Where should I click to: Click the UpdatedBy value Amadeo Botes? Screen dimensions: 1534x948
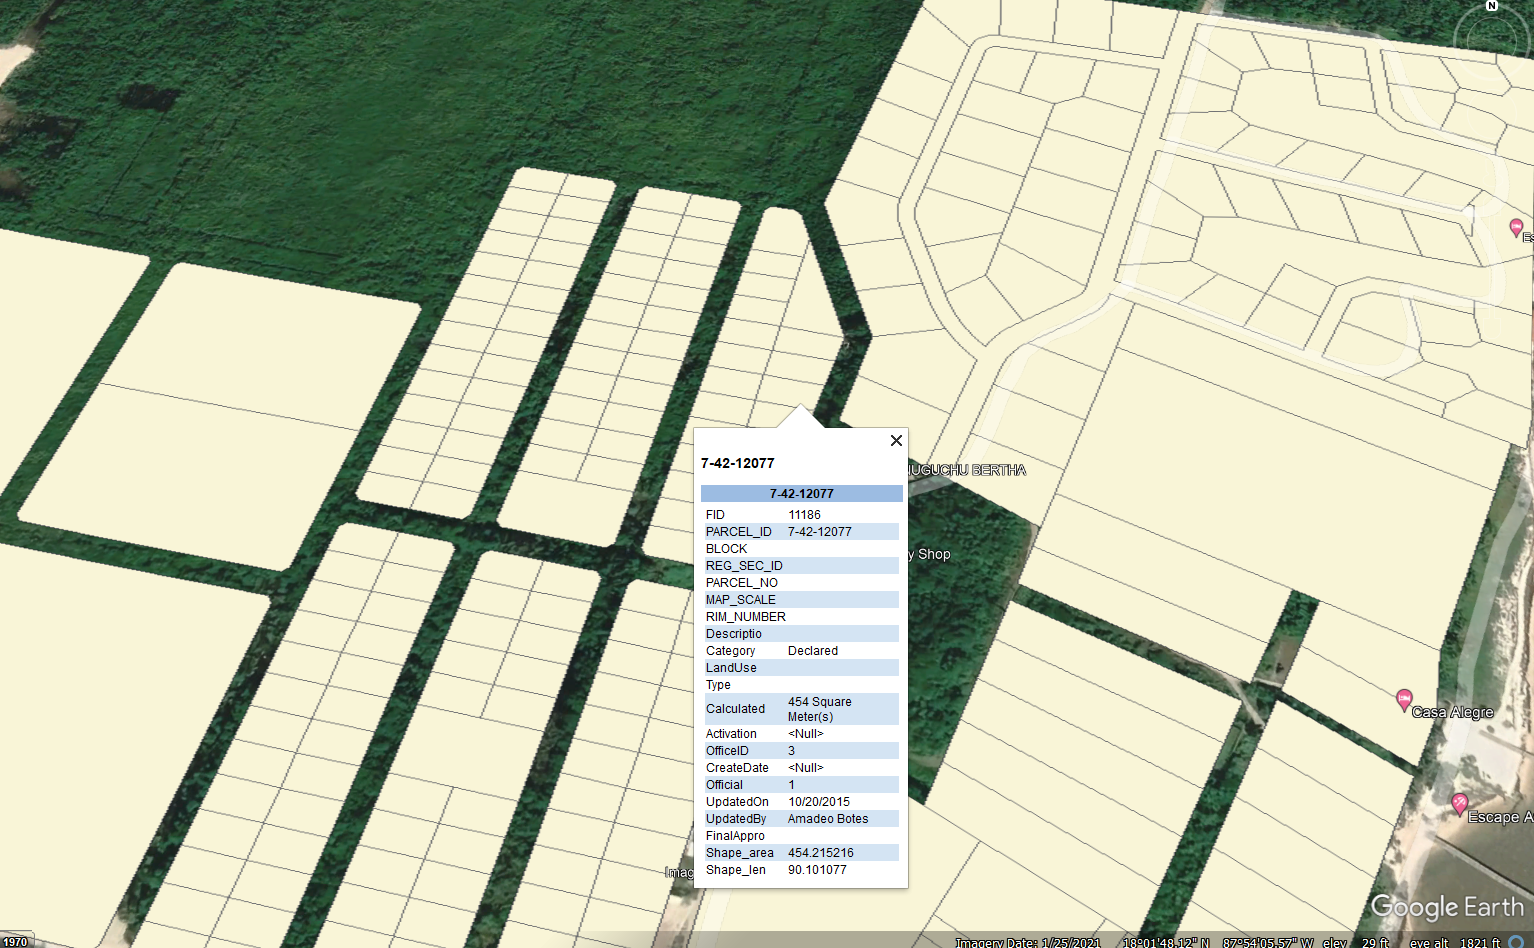pos(827,819)
